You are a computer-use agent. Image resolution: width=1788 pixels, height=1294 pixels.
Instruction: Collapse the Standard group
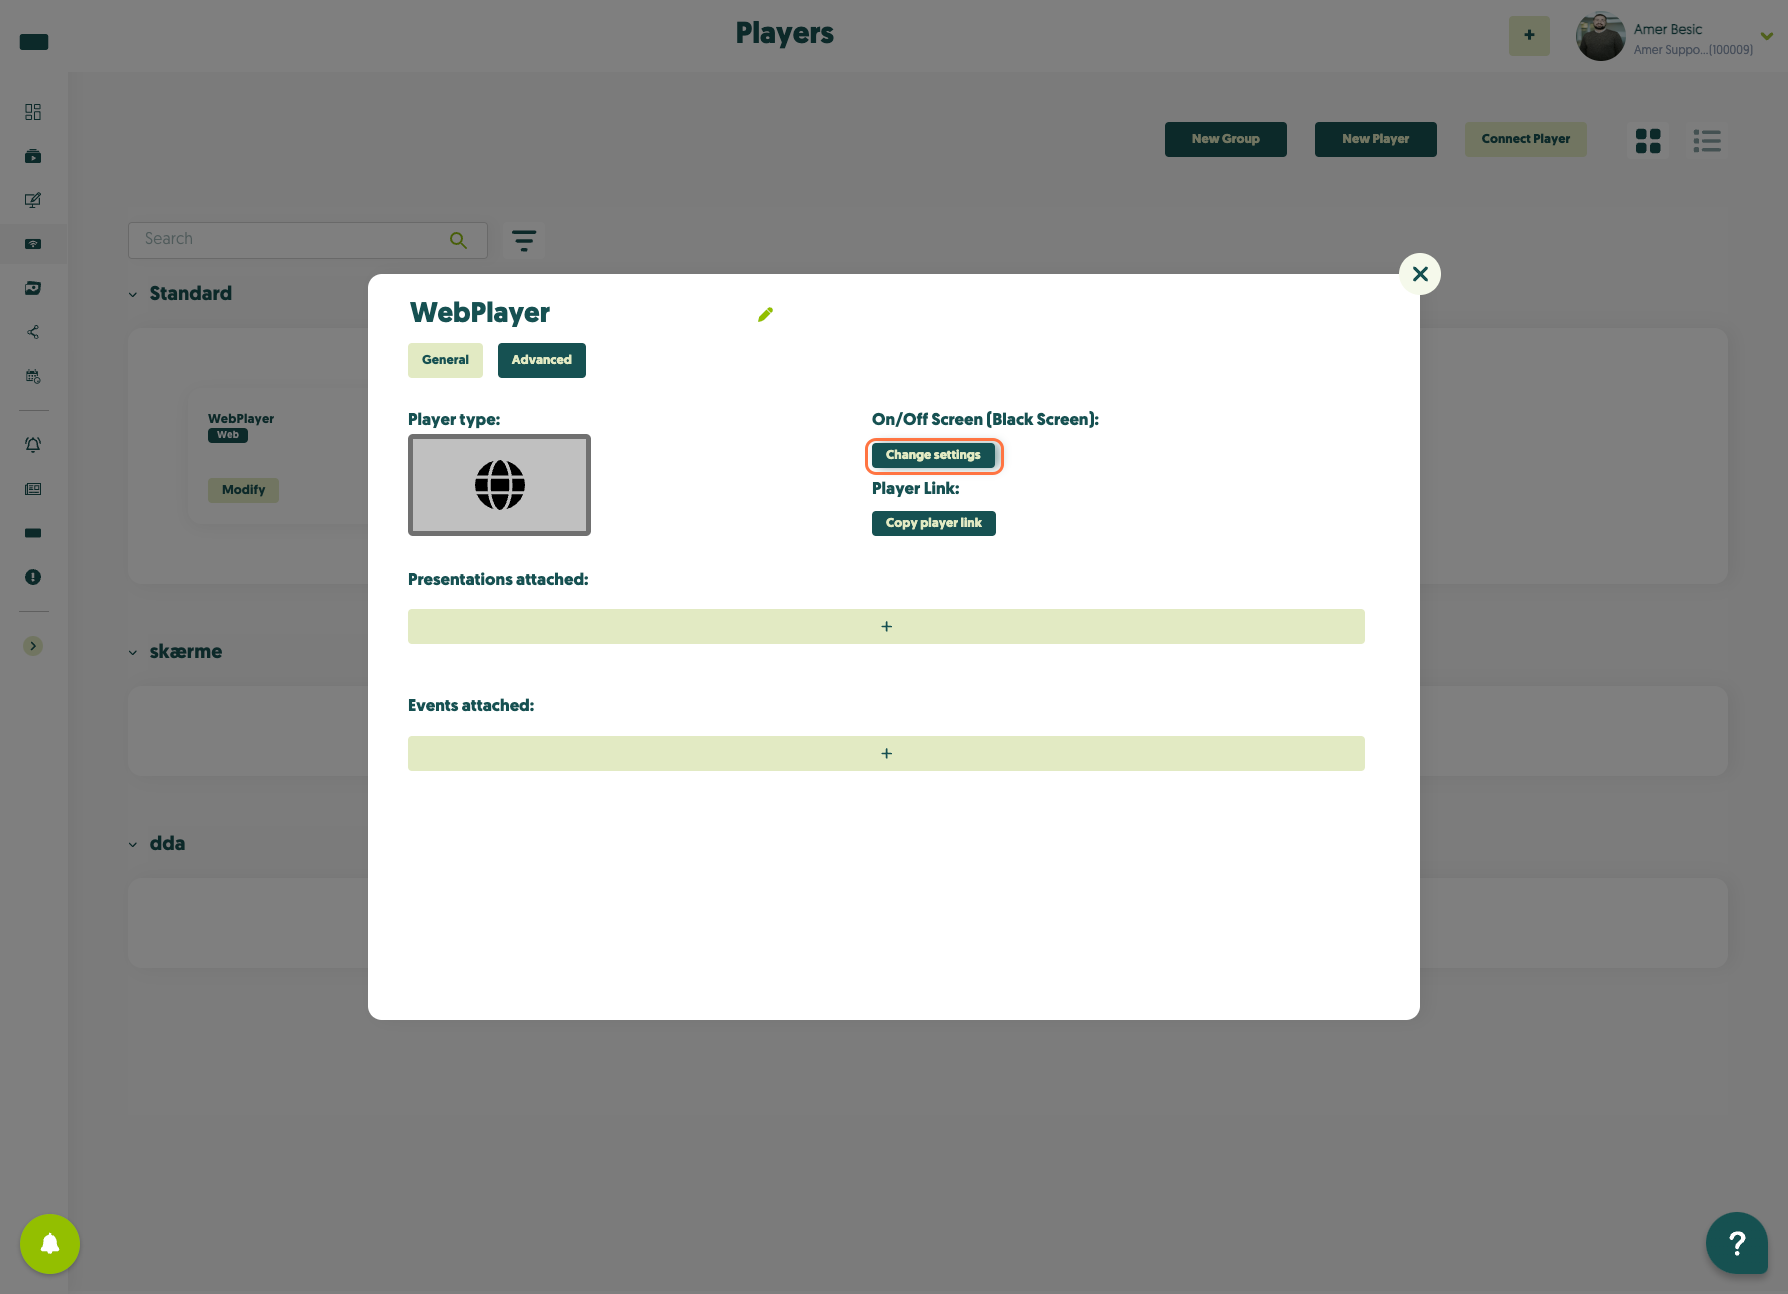click(133, 295)
